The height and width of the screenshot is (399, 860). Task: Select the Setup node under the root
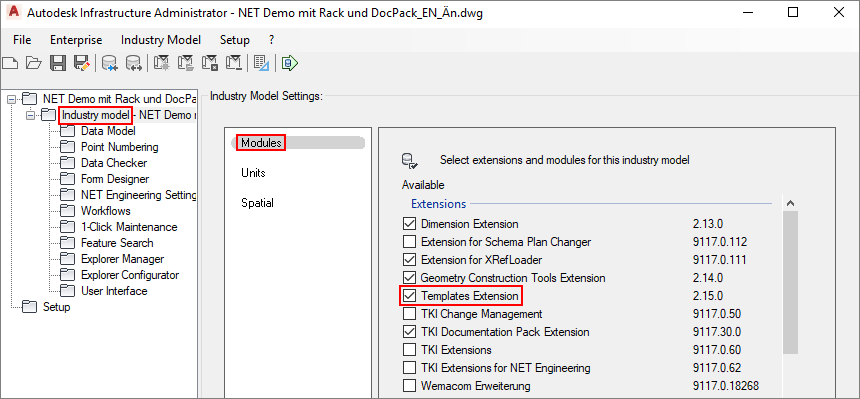pyautogui.click(x=56, y=307)
